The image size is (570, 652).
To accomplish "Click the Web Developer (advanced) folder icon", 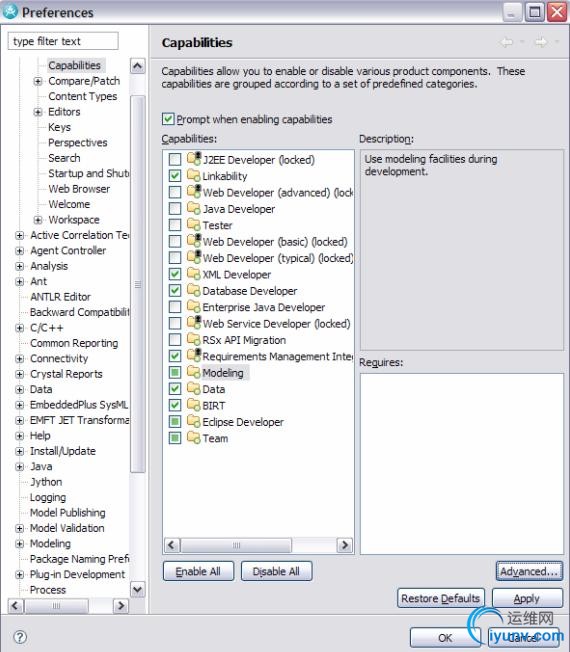I will (x=194, y=192).
